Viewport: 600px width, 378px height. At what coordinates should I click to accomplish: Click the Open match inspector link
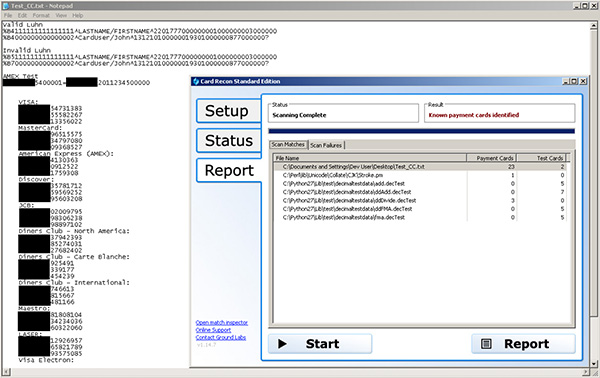(x=222, y=323)
